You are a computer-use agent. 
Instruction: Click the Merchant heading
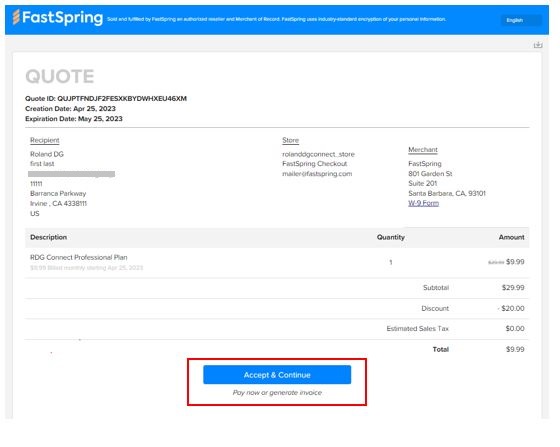[423, 150]
